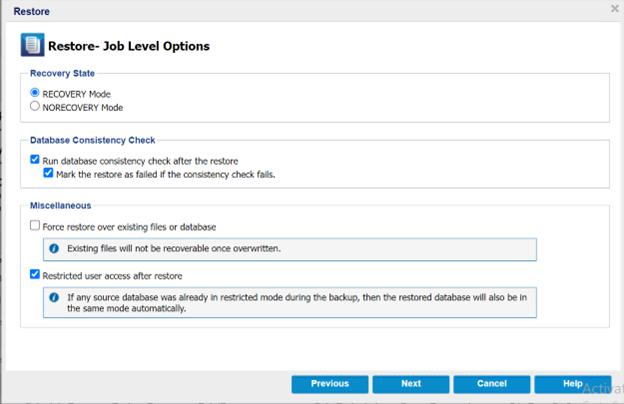Click the Restore title in the dialog bar
Viewport: 624px width, 404px height.
coord(31,12)
